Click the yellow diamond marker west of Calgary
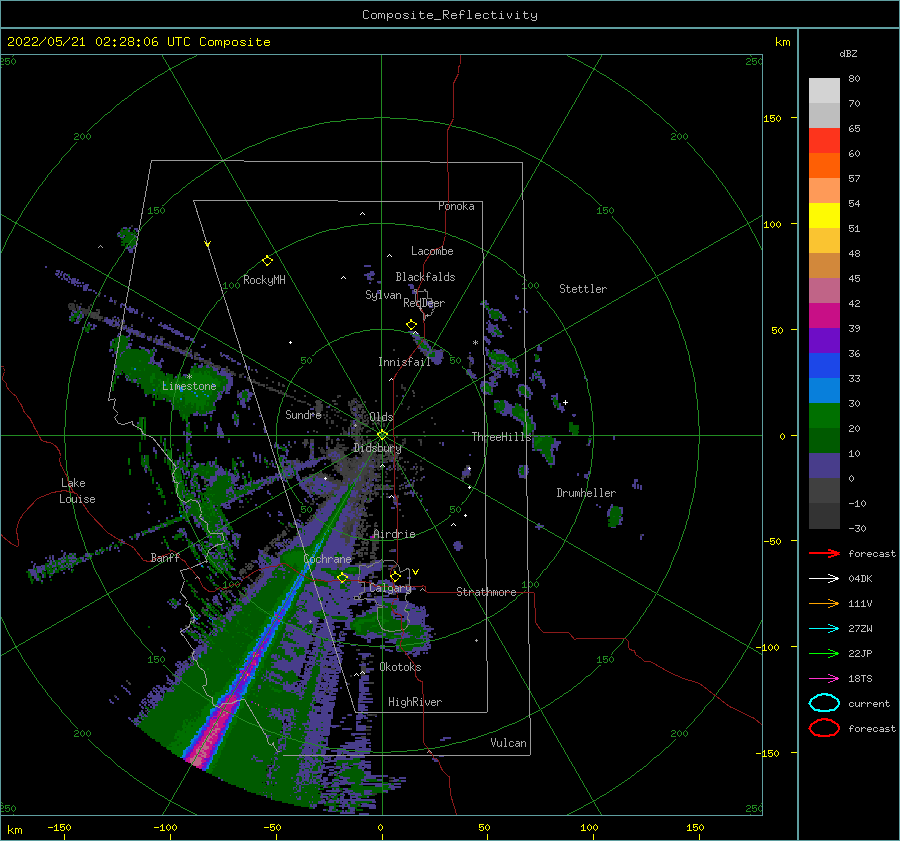Viewport: 900px width, 841px height. 343,578
